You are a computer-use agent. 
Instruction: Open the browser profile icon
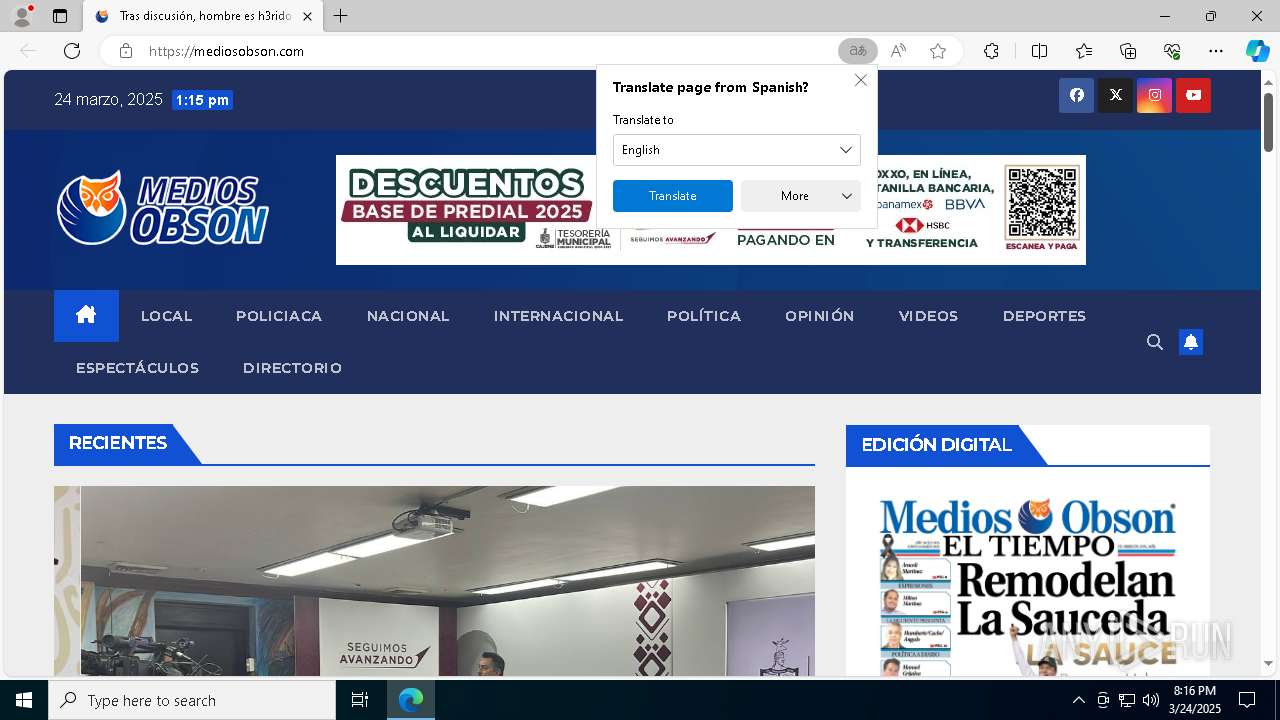[21, 16]
